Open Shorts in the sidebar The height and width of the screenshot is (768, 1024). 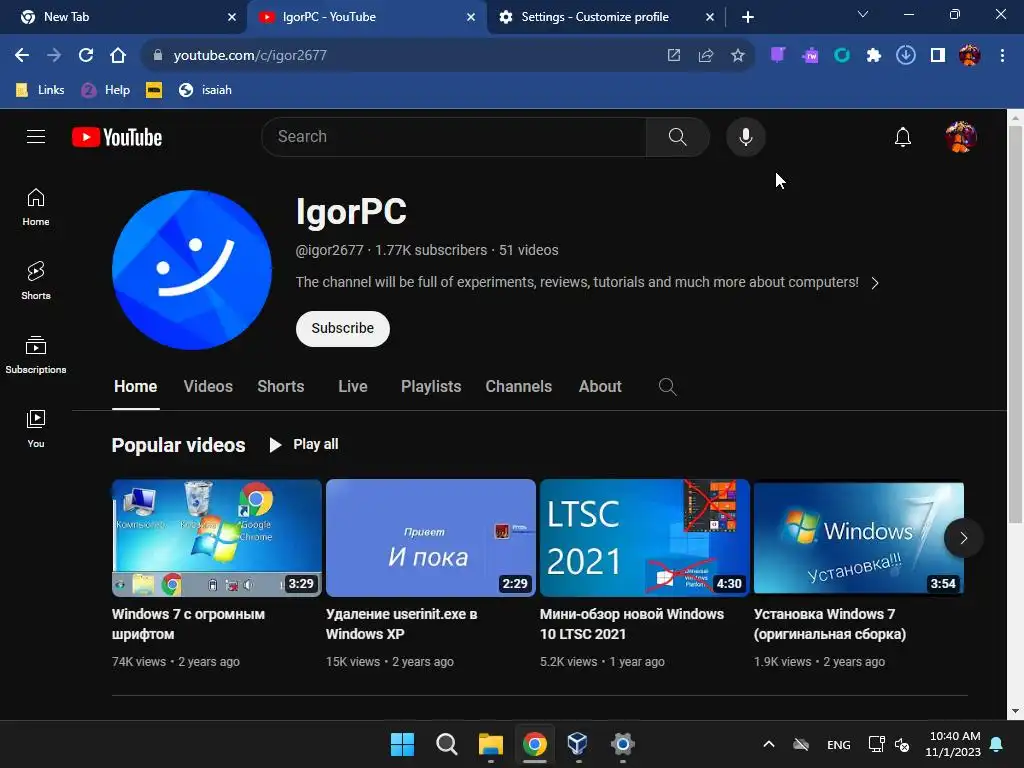(36, 281)
